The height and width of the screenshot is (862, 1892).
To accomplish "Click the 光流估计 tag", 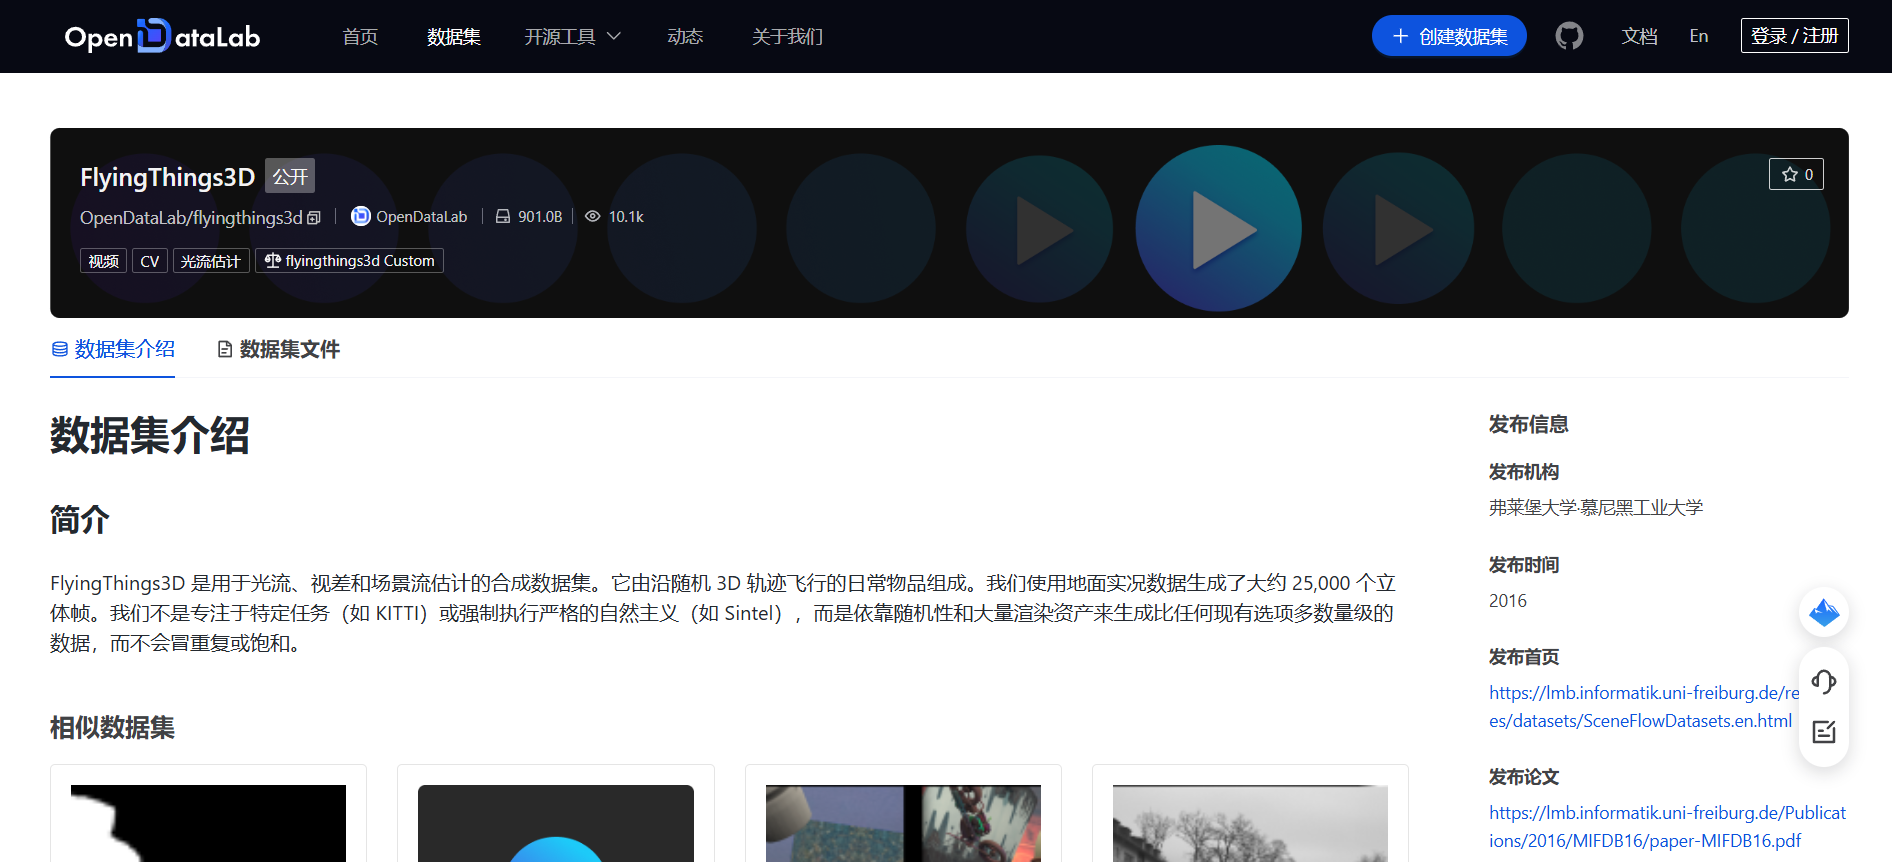I will [x=211, y=261].
